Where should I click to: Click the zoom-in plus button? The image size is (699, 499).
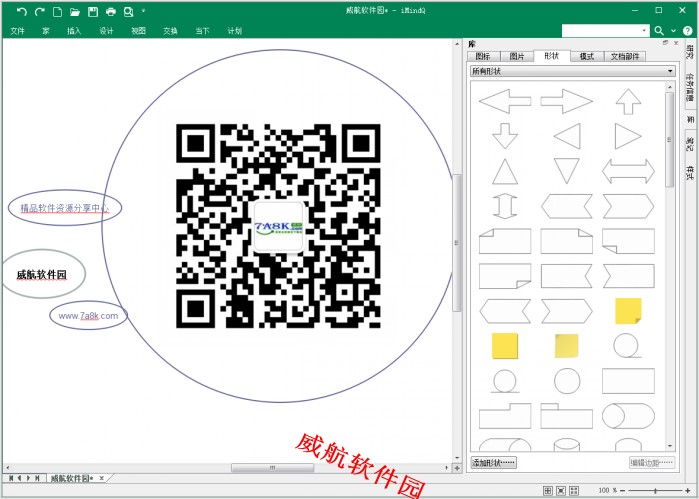click(687, 491)
